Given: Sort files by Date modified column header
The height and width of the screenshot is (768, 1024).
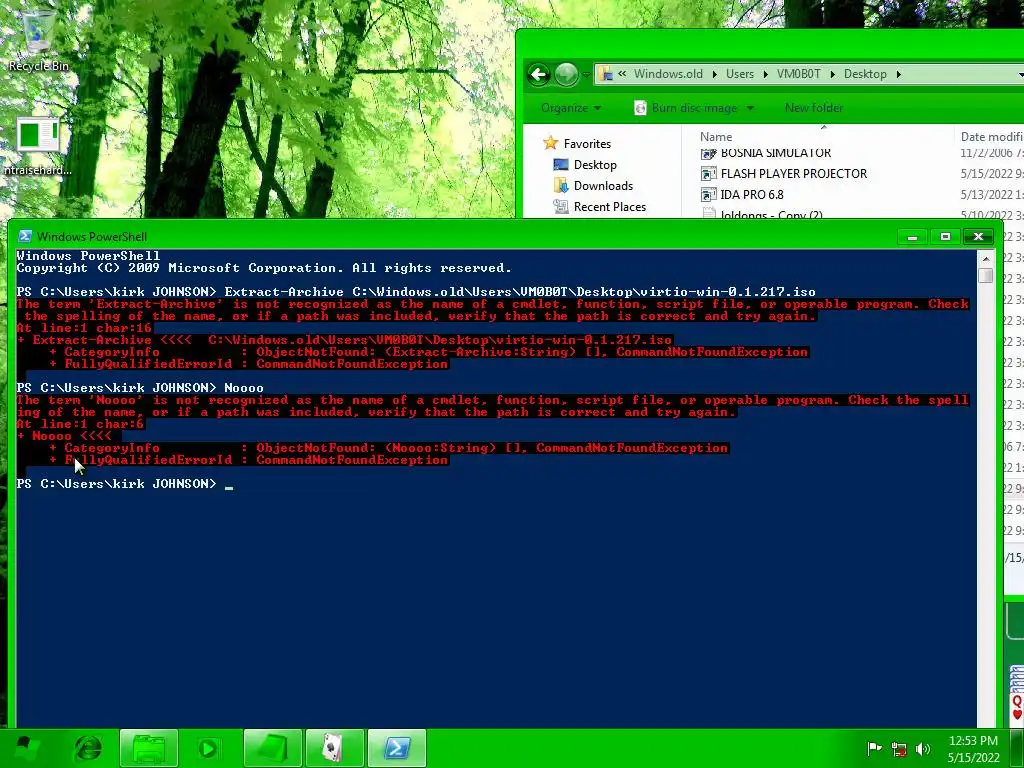Looking at the screenshot, I should (x=990, y=136).
